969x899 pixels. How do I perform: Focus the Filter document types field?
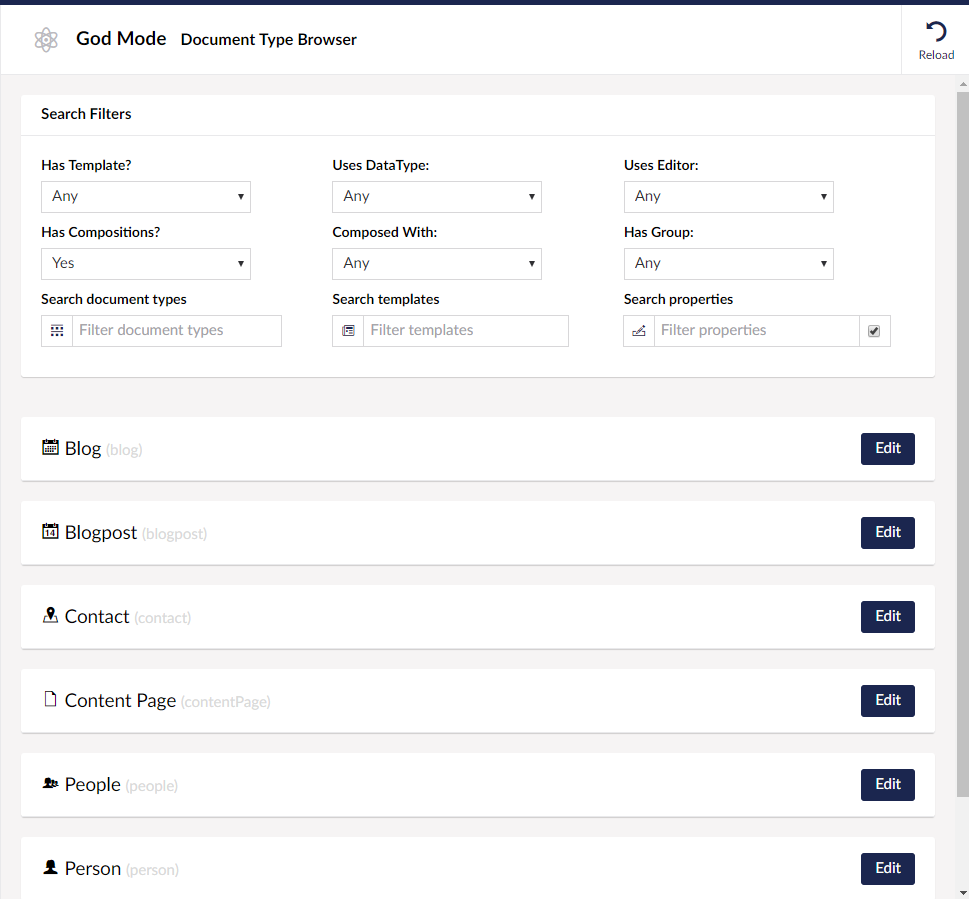click(x=176, y=331)
